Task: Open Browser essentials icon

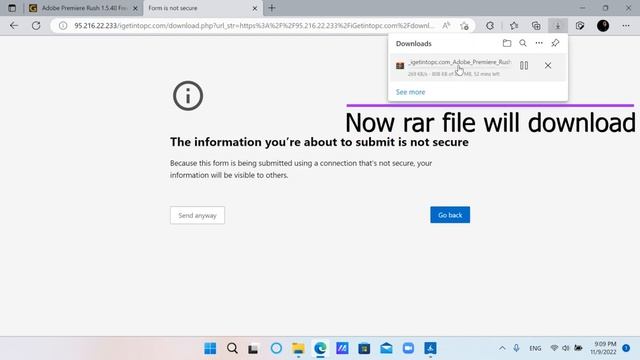Action: [x=580, y=26]
